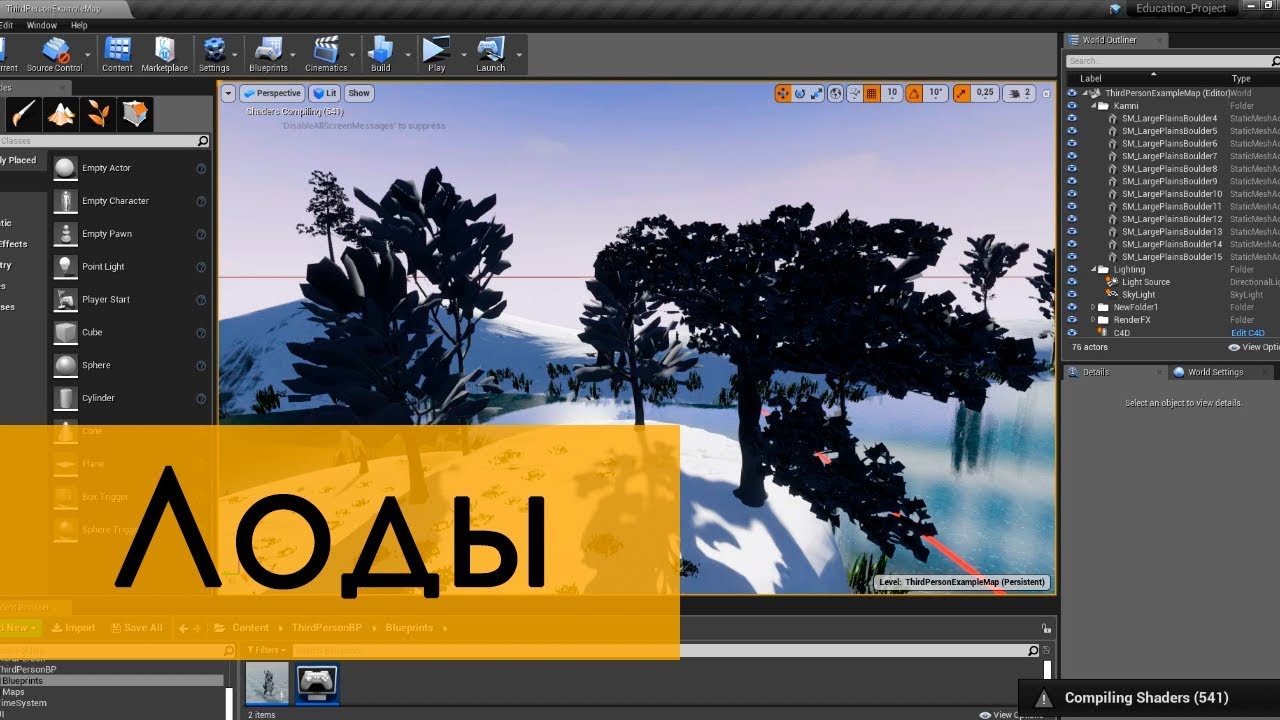Toggle visibility of SkyLight
Image resolution: width=1280 pixels, height=720 pixels.
(1072, 295)
